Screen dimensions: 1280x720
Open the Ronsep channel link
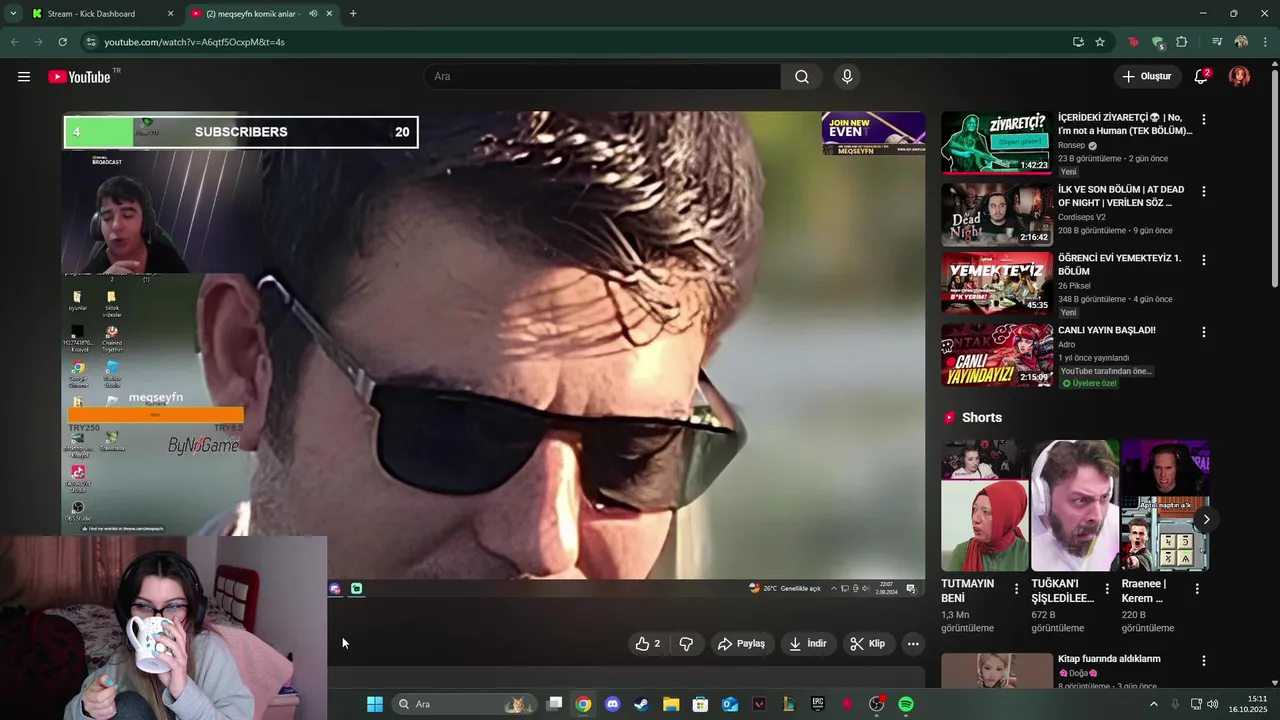pos(1071,145)
